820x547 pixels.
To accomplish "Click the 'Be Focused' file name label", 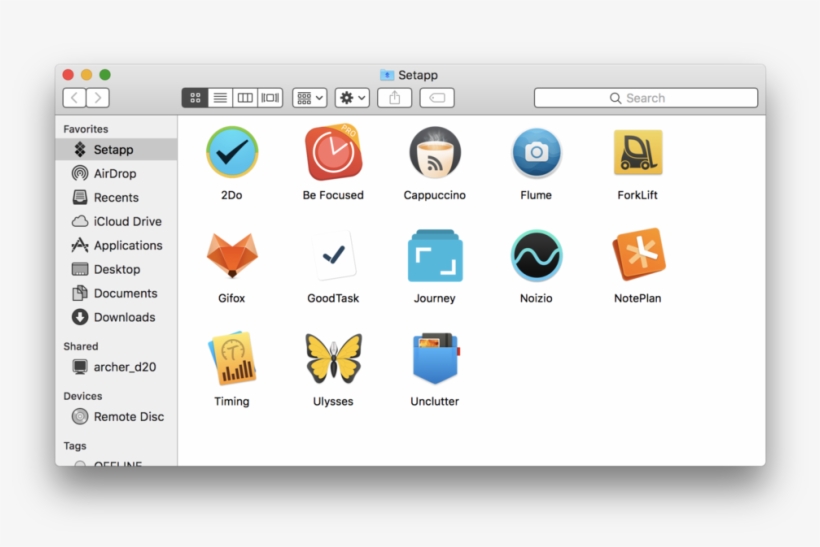I will (x=333, y=195).
